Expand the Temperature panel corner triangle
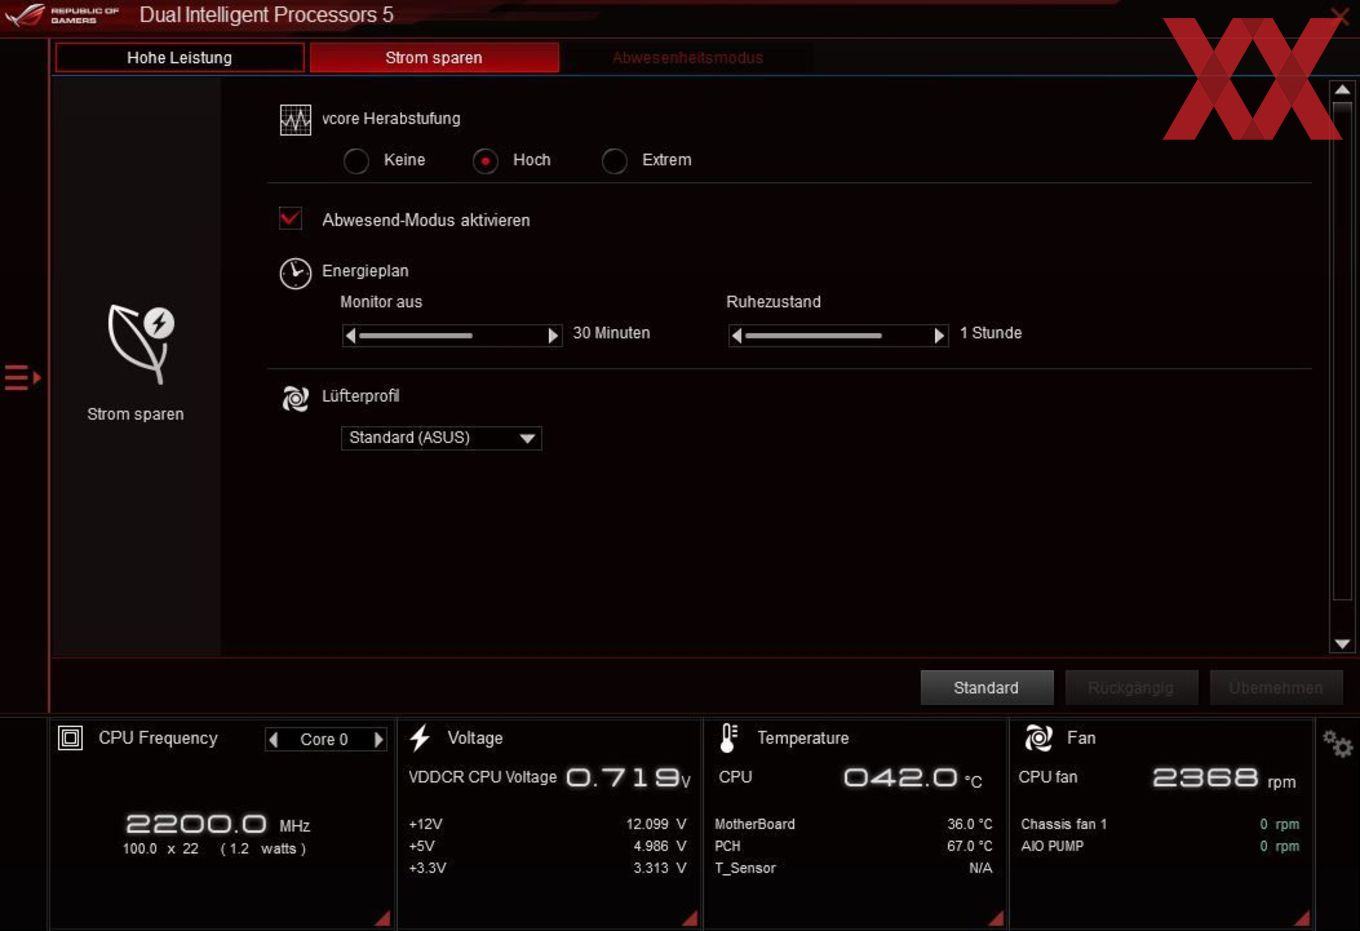The width and height of the screenshot is (1360, 931). pyautogui.click(x=995, y=918)
